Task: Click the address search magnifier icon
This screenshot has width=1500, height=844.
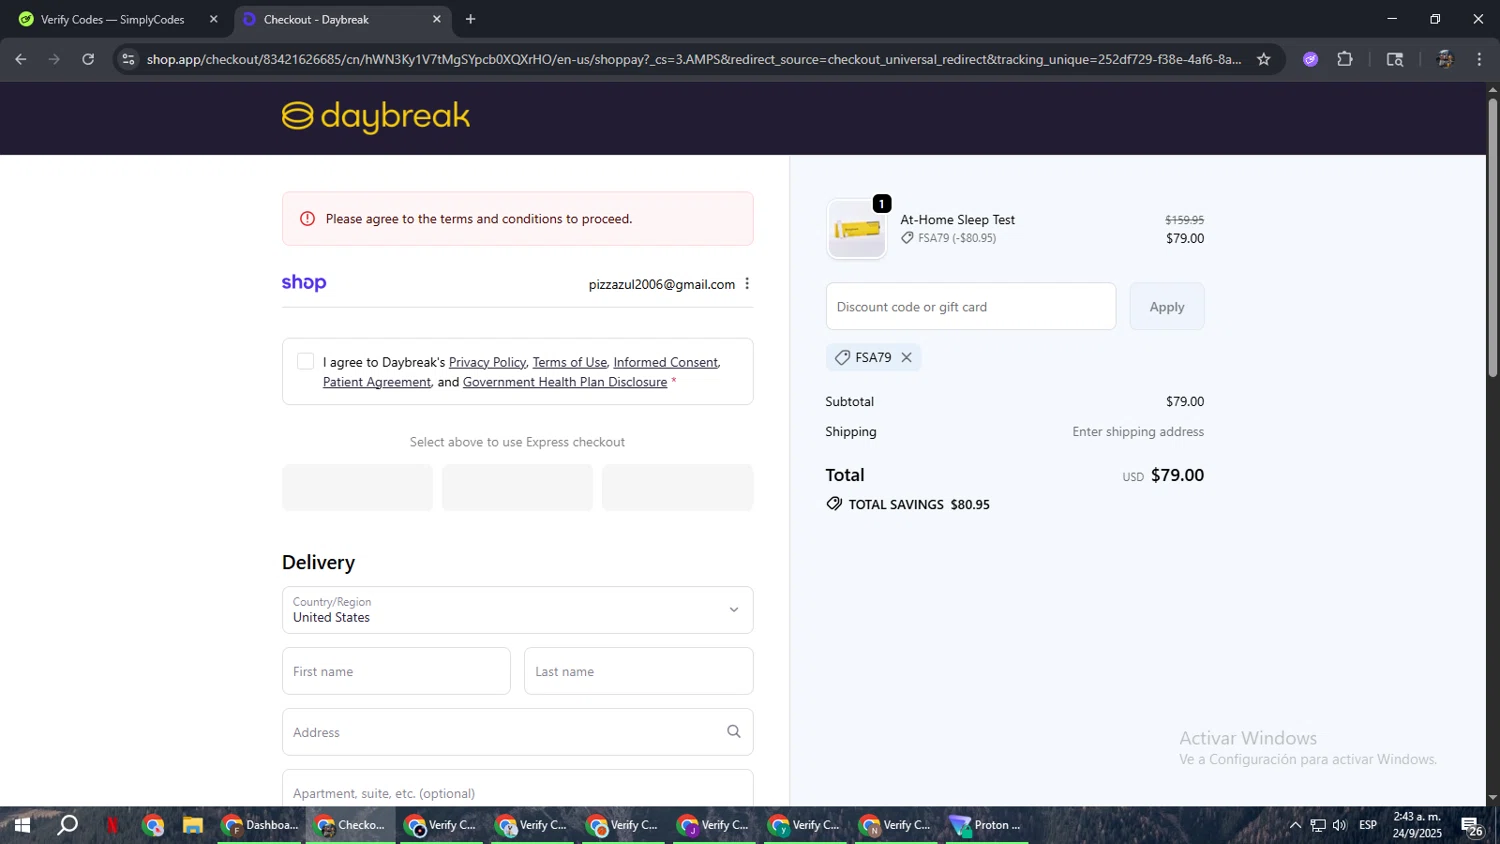Action: pyautogui.click(x=733, y=732)
